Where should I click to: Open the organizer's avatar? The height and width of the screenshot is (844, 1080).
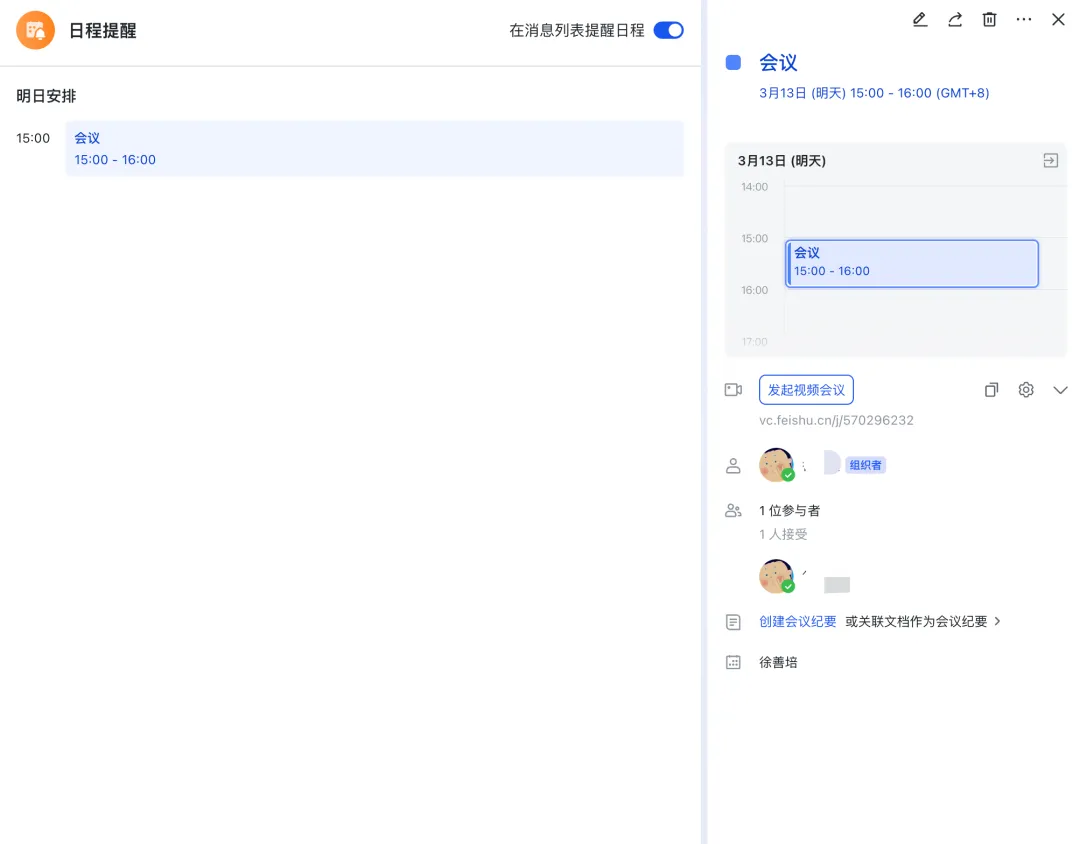(776, 465)
